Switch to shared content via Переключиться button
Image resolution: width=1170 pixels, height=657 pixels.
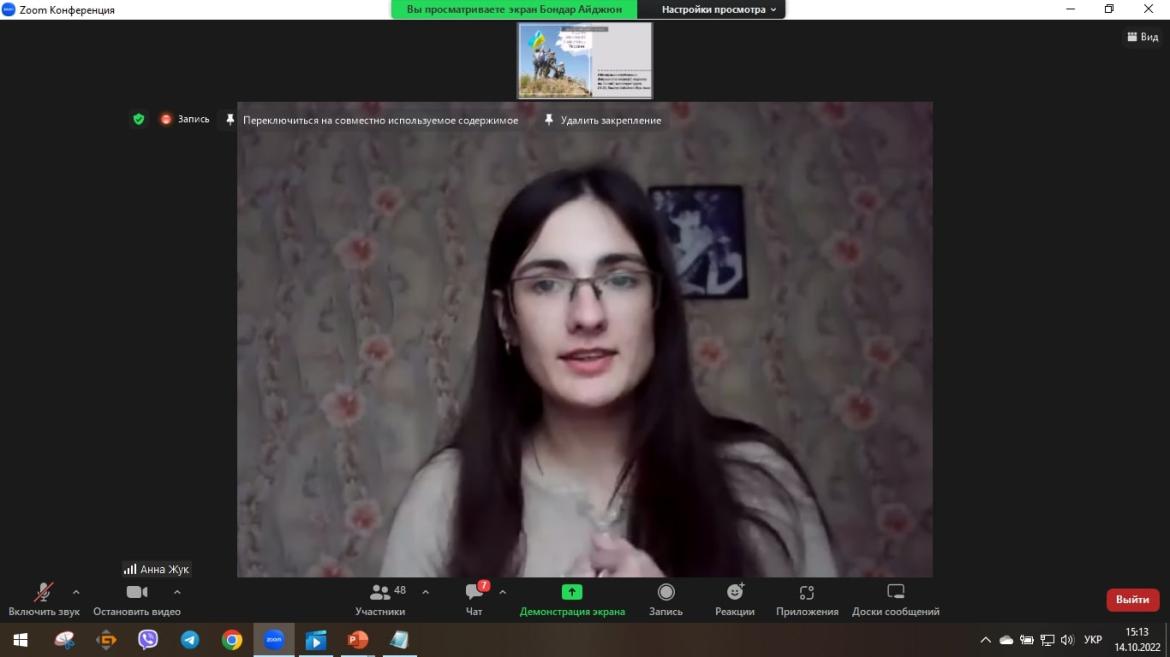pos(372,120)
